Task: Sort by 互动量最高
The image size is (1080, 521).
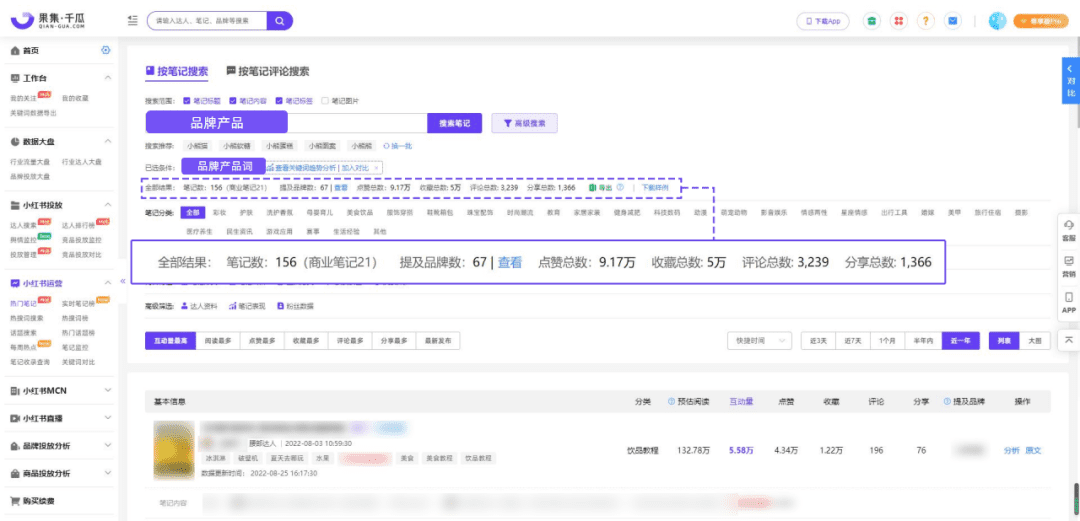Action: point(171,341)
